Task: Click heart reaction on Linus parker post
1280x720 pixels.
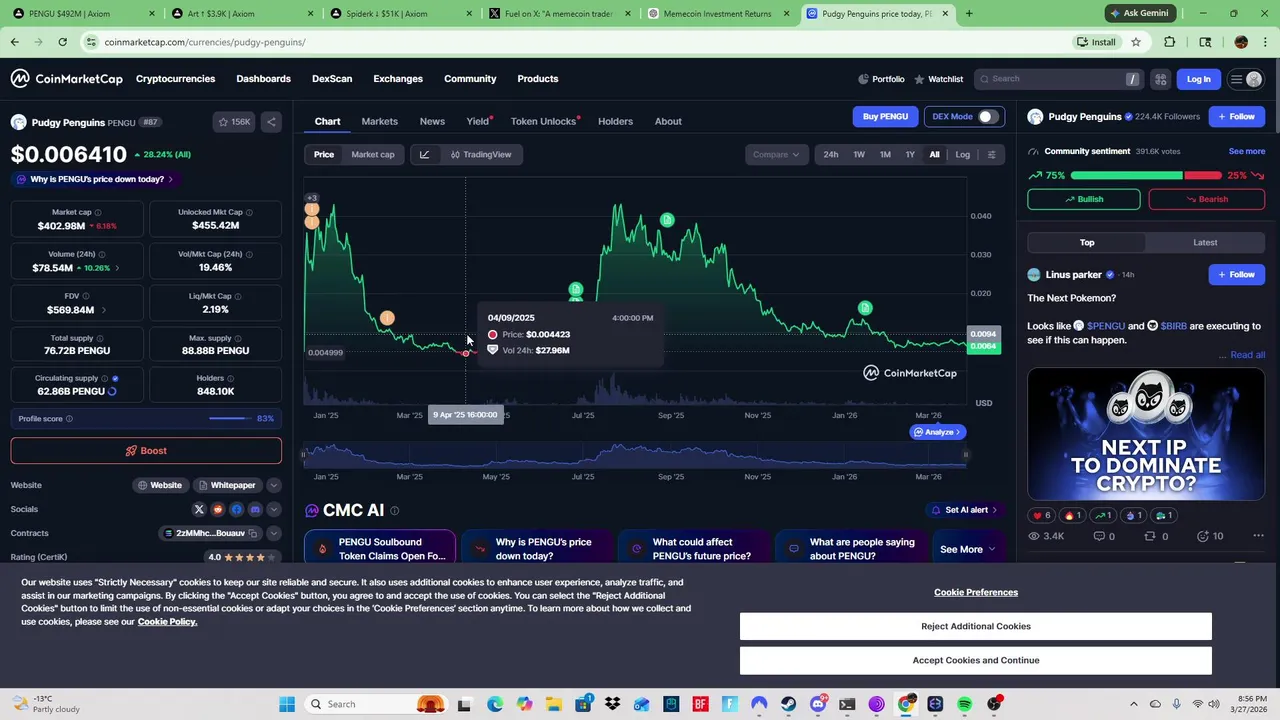Action: 1041,515
